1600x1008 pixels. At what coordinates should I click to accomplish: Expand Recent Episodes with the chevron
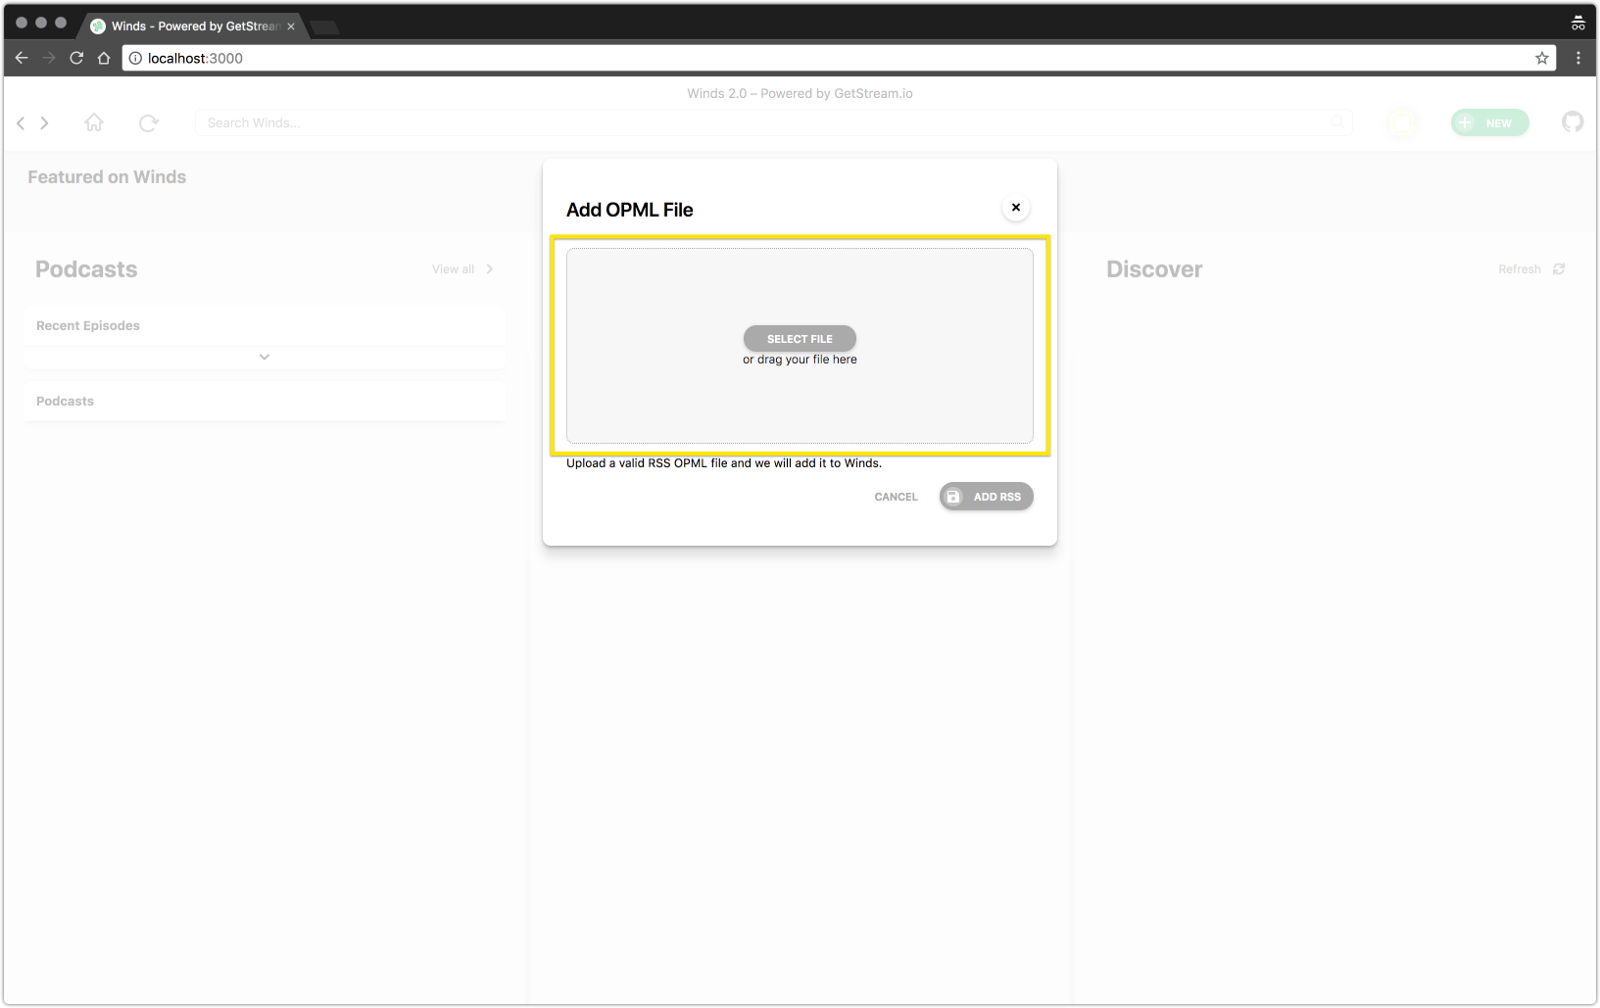click(264, 357)
